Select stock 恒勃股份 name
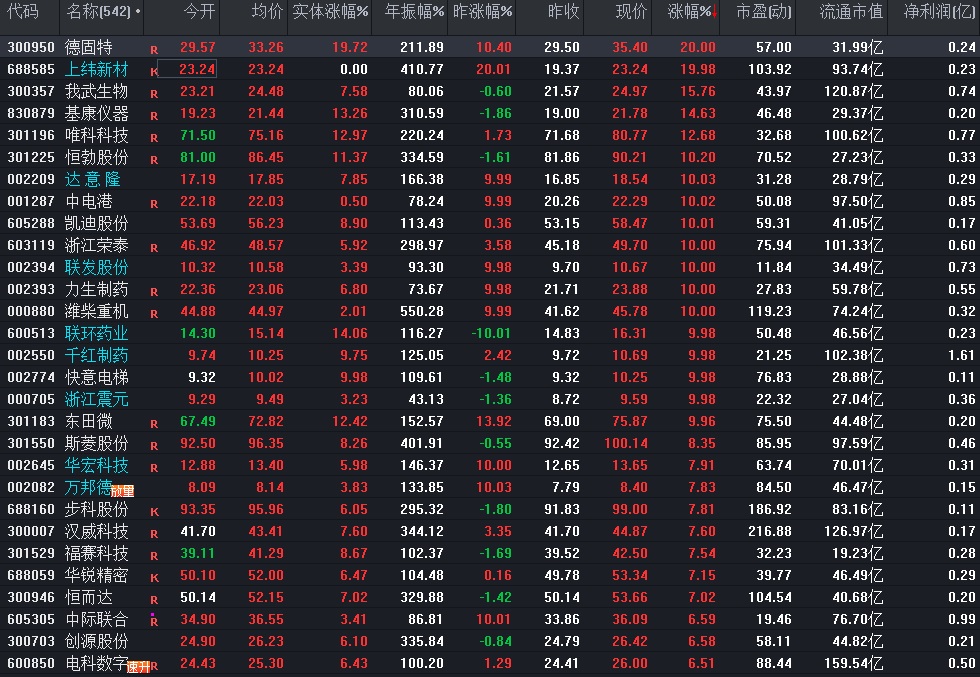The image size is (980, 677). pyautogui.click(x=96, y=157)
